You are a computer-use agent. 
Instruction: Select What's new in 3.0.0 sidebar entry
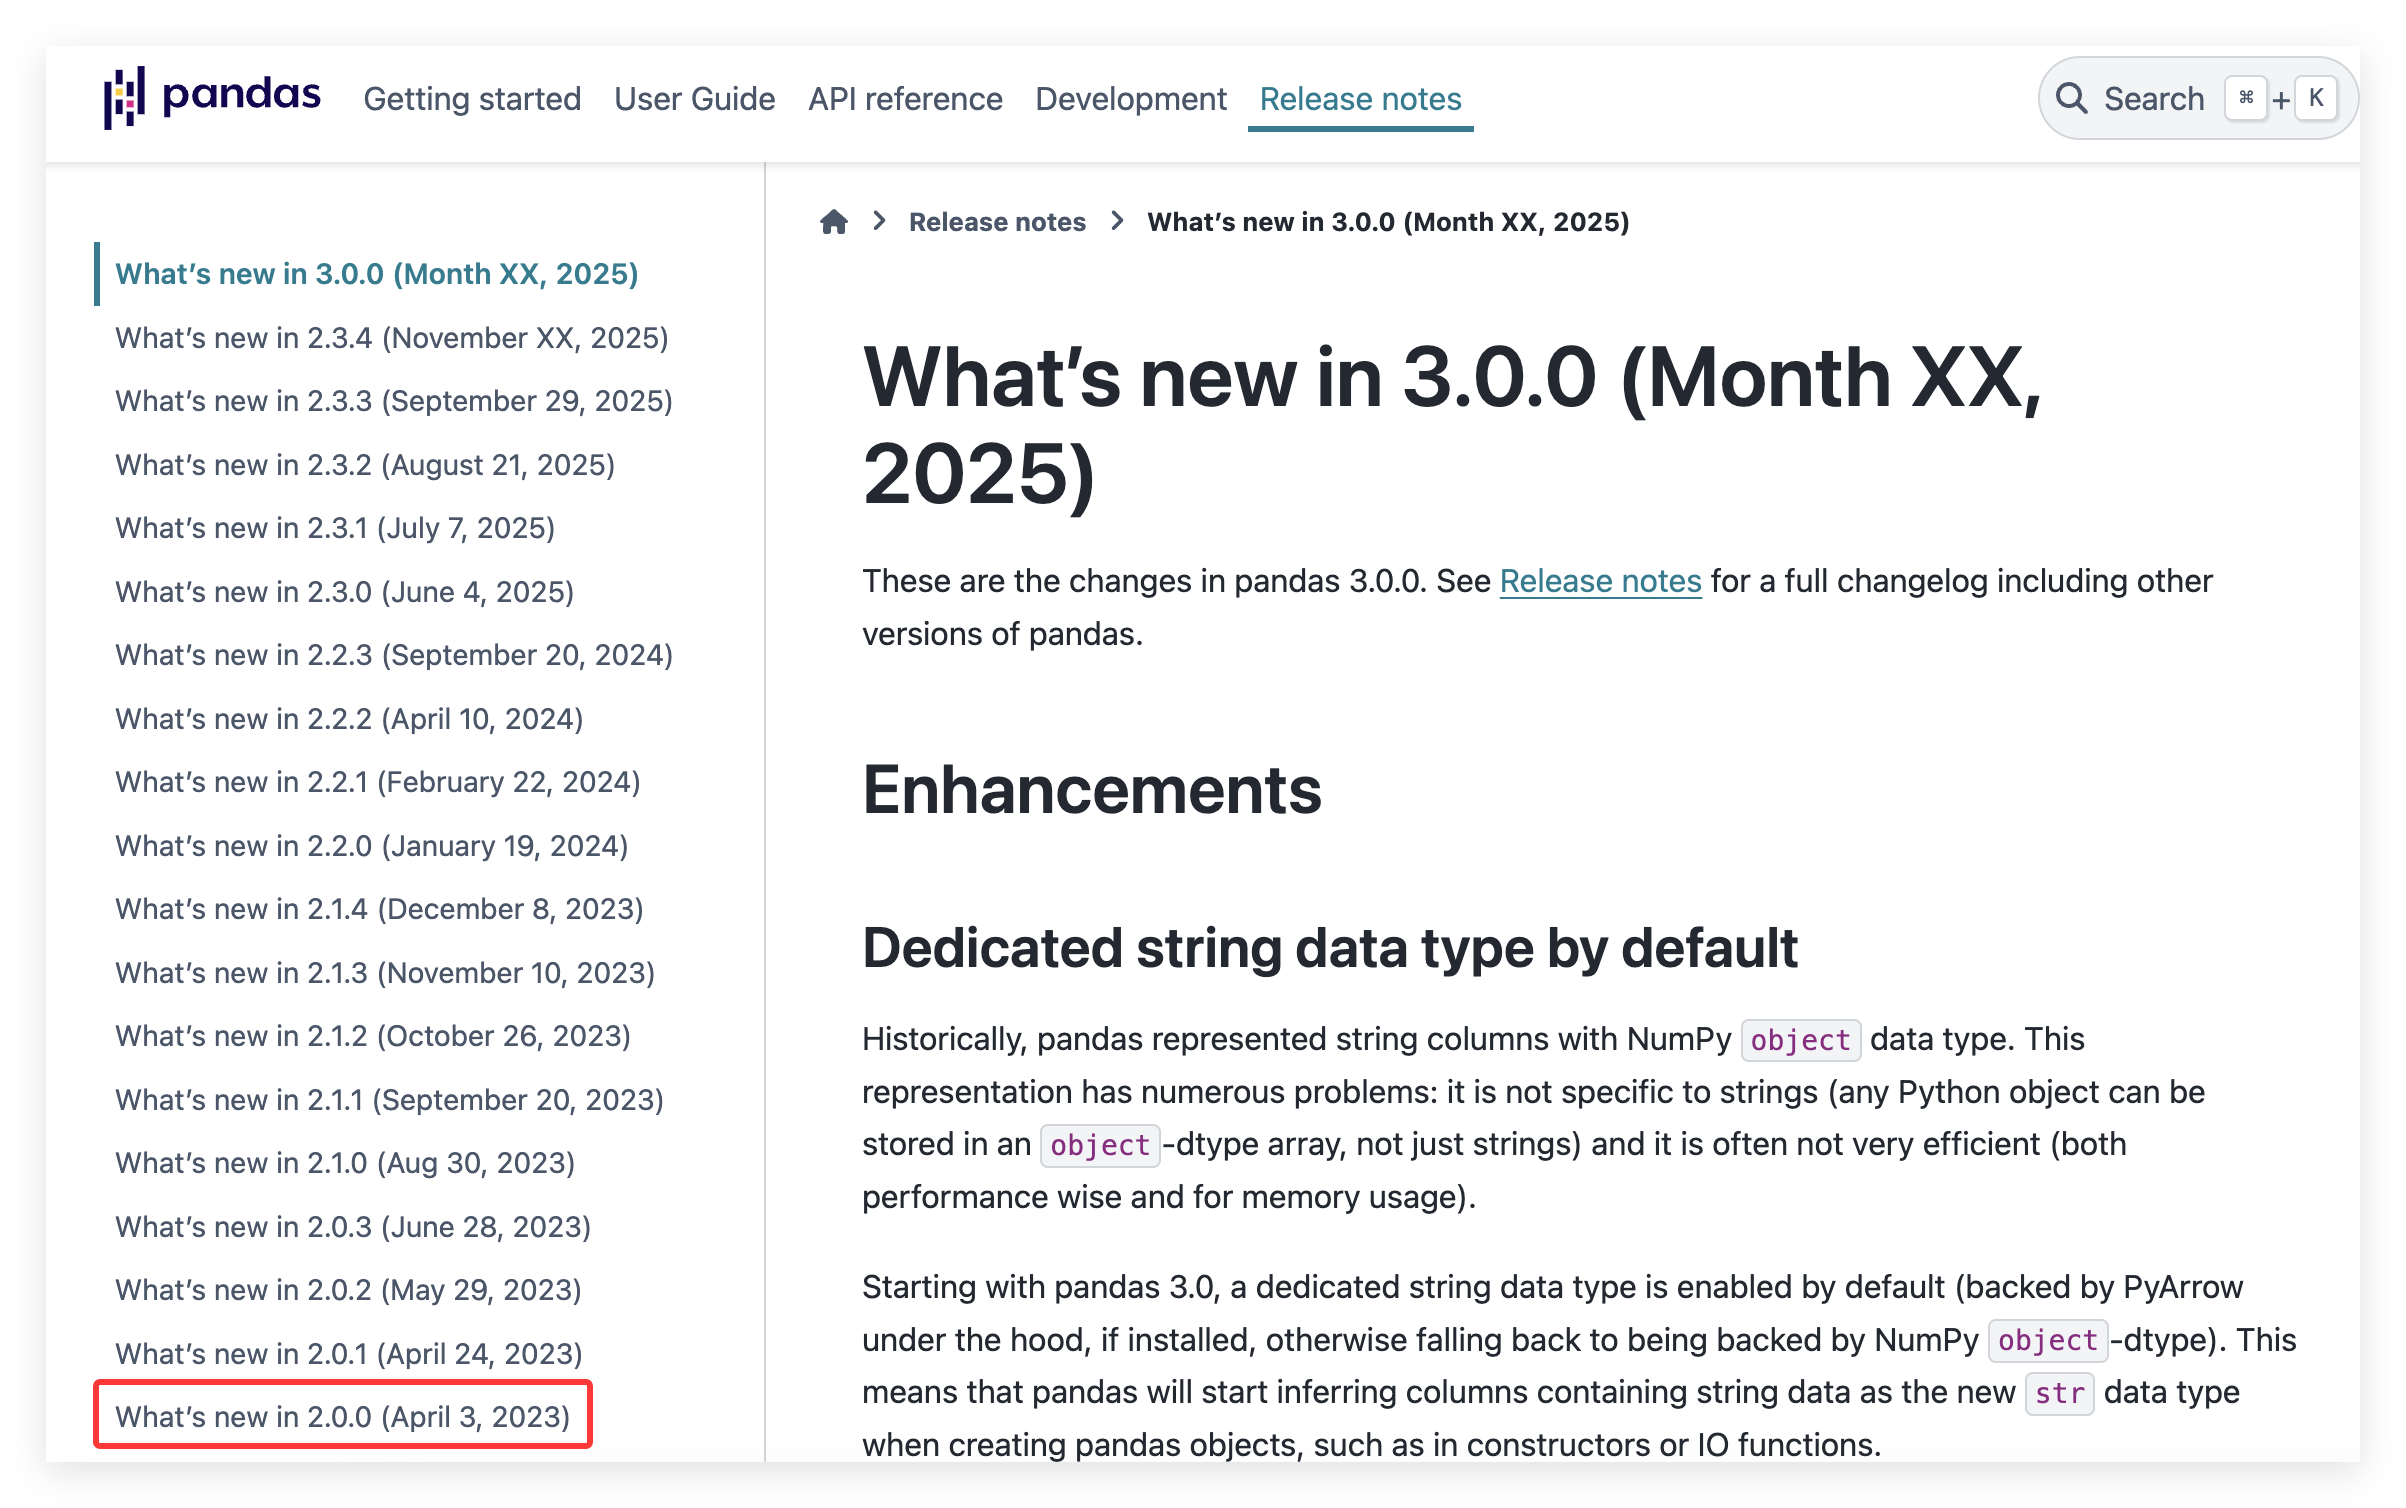[x=376, y=274]
